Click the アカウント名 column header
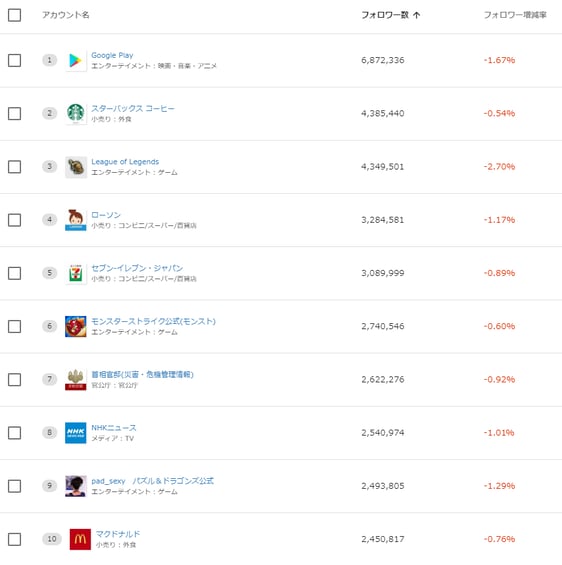562x565 pixels. (x=66, y=15)
